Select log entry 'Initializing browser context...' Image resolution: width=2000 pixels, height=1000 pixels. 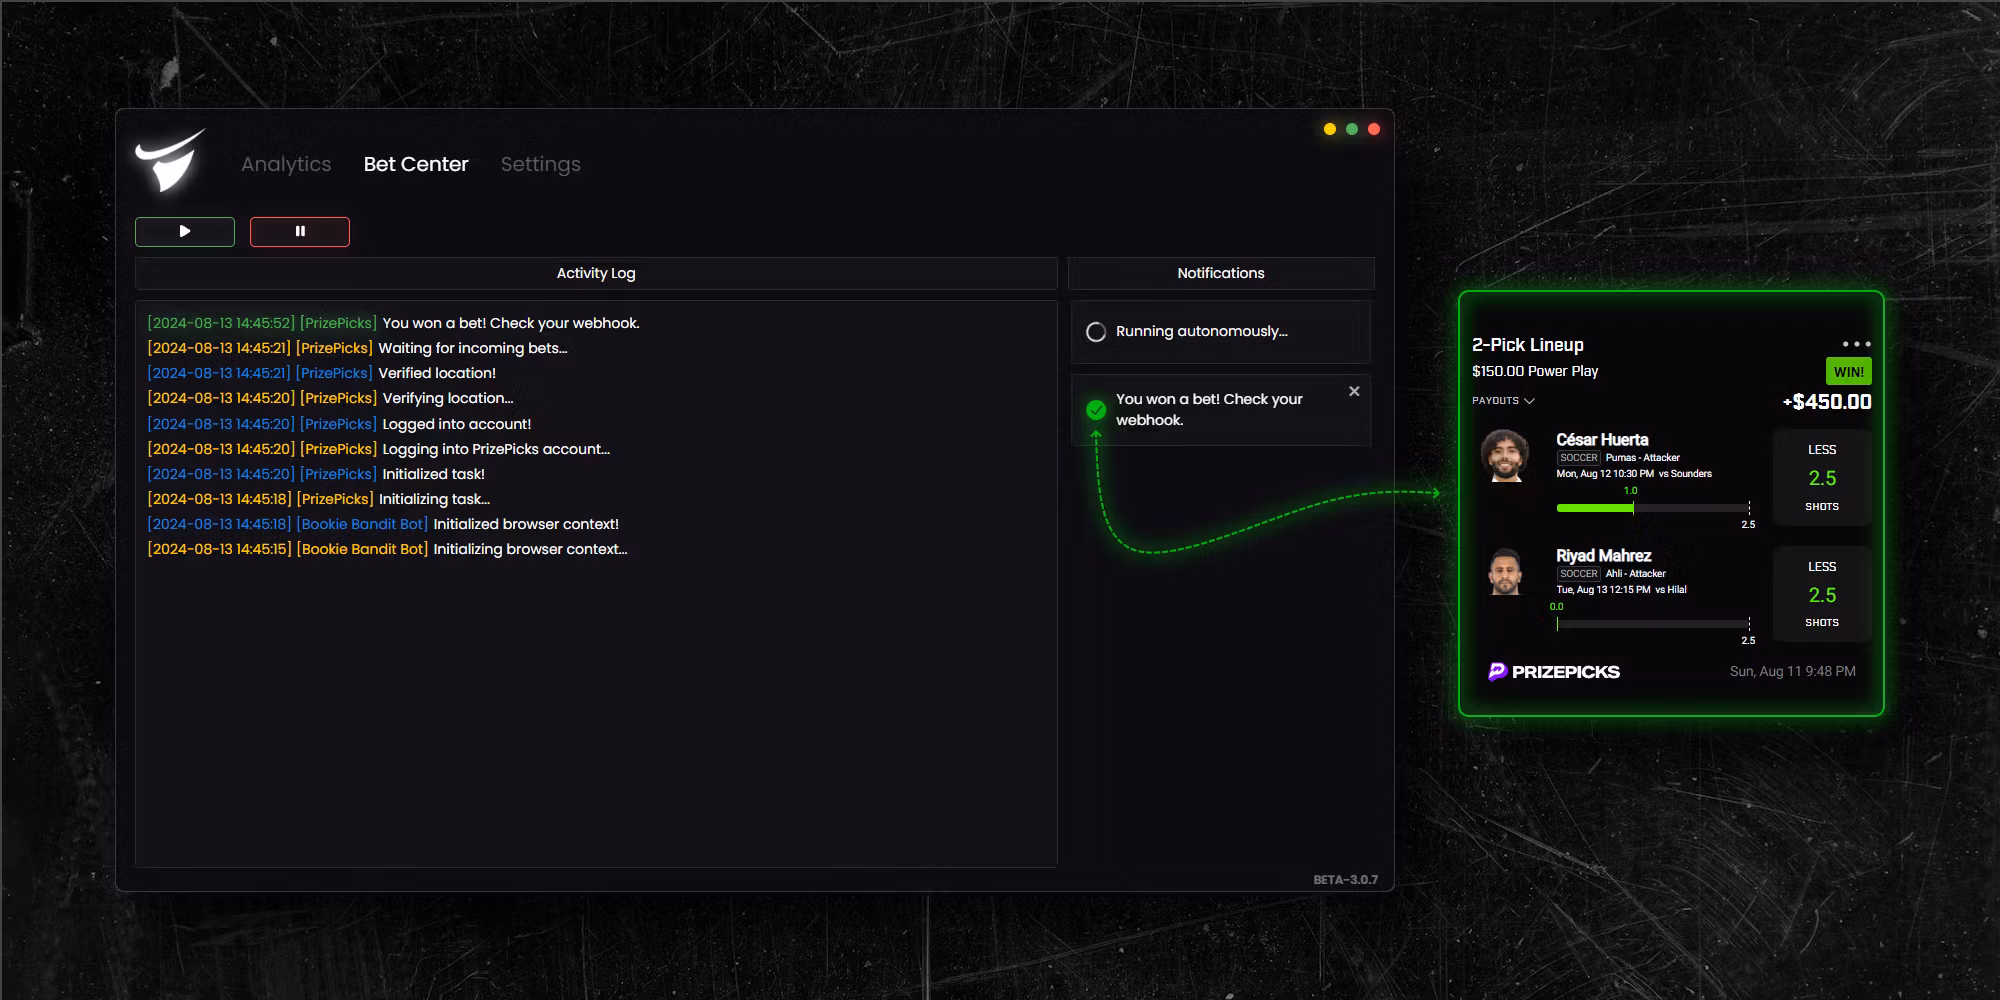(x=387, y=549)
